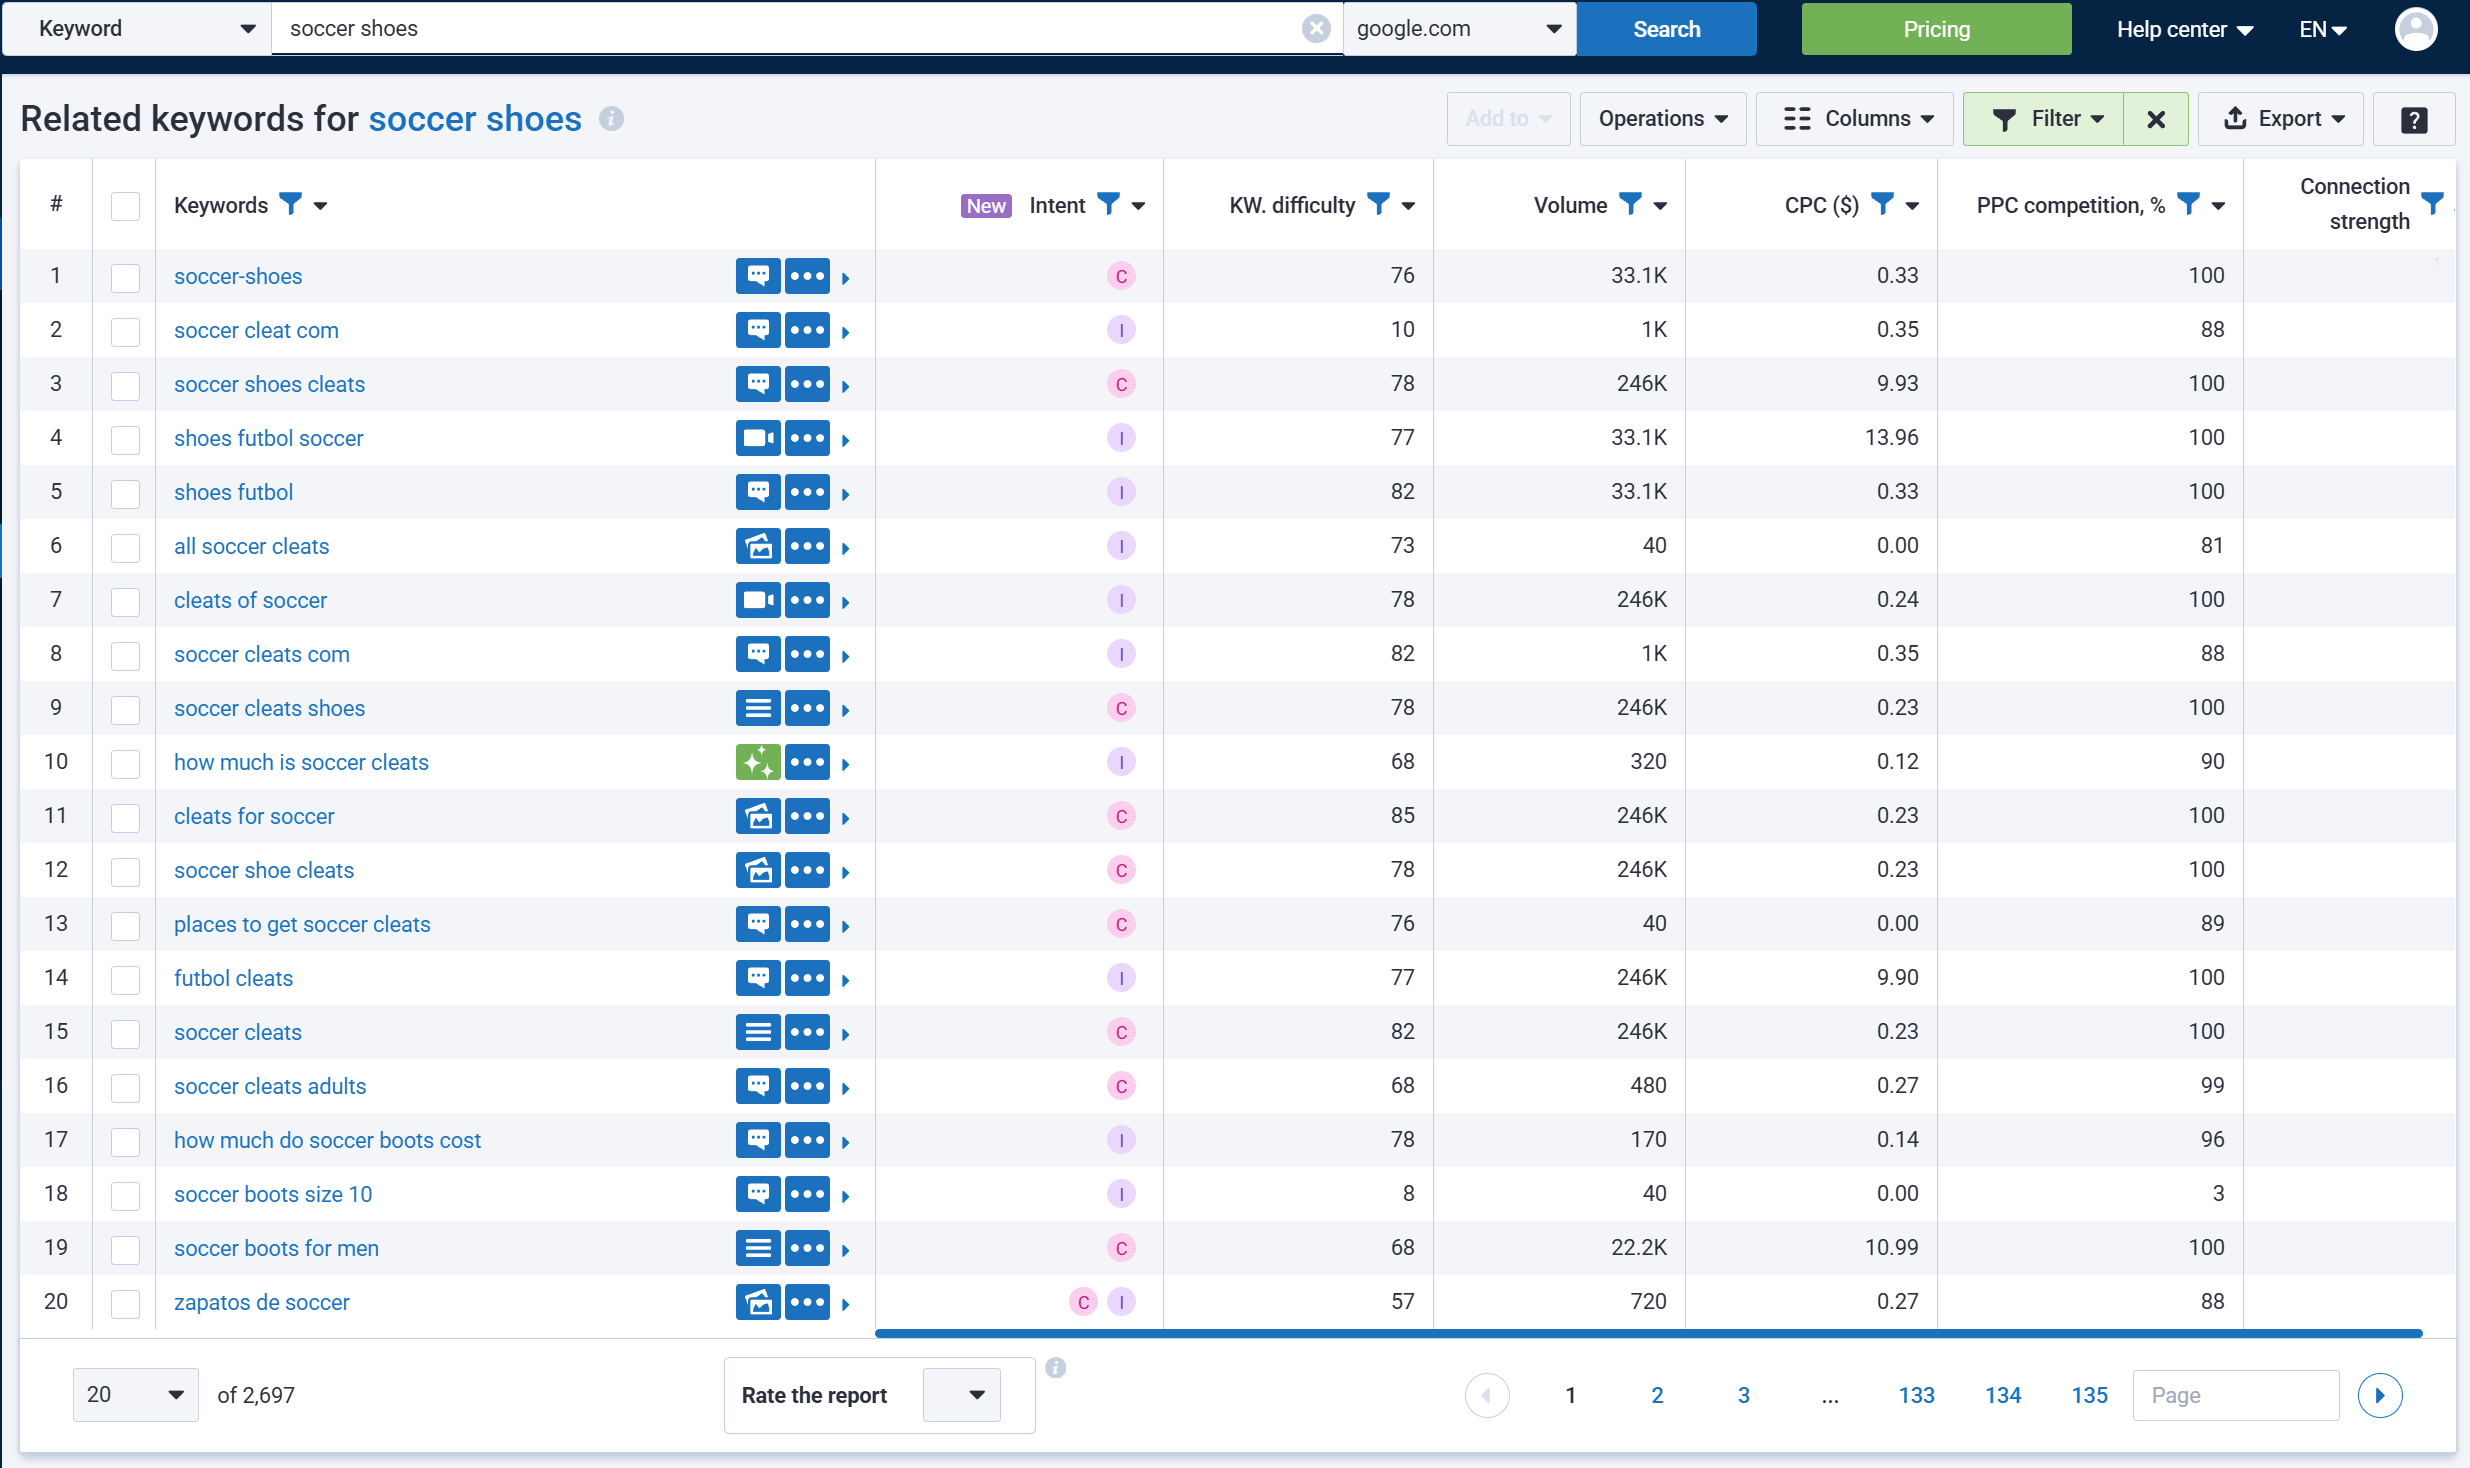
Task: Click the SERP speech bubble icon for soccer-shoes
Action: (758, 276)
